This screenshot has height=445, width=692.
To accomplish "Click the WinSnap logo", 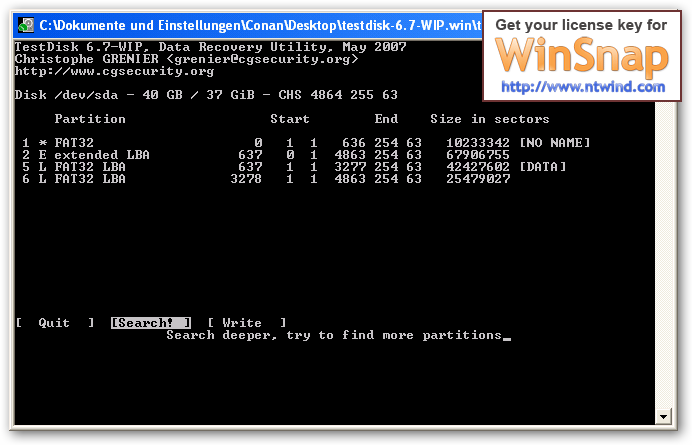I will [x=582, y=55].
